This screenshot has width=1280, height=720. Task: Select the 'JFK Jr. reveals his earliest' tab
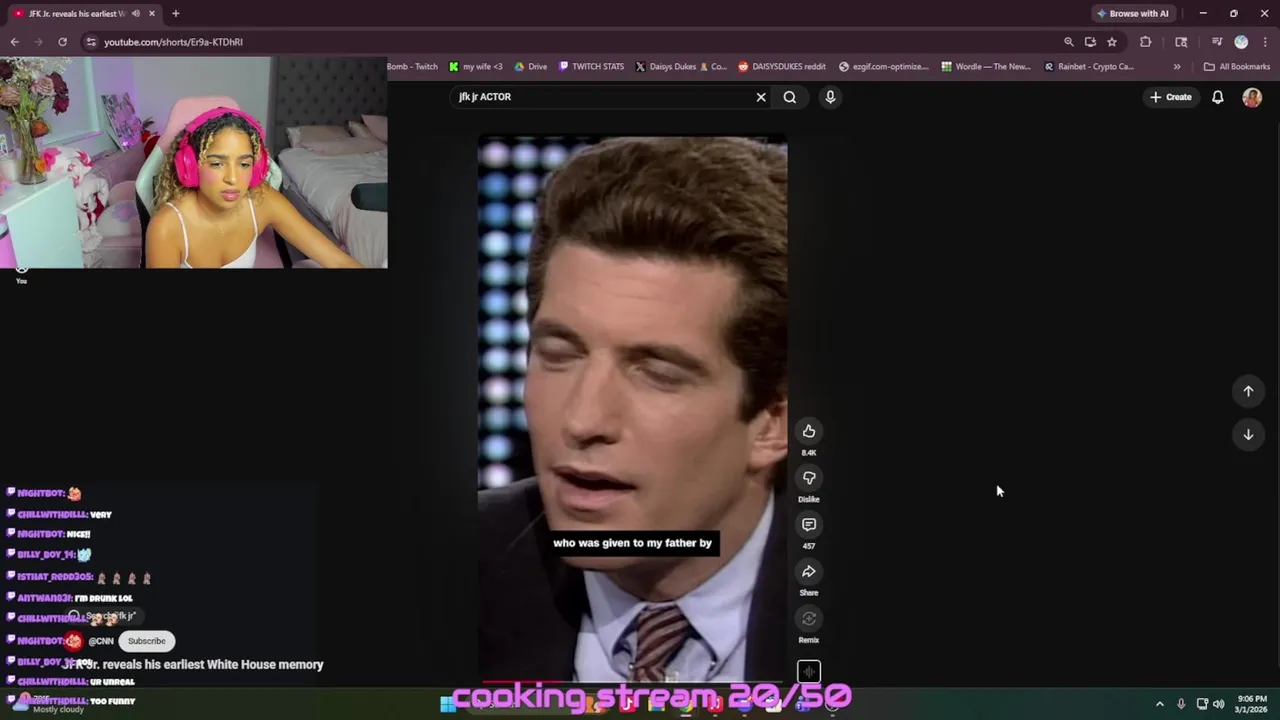tap(82, 13)
